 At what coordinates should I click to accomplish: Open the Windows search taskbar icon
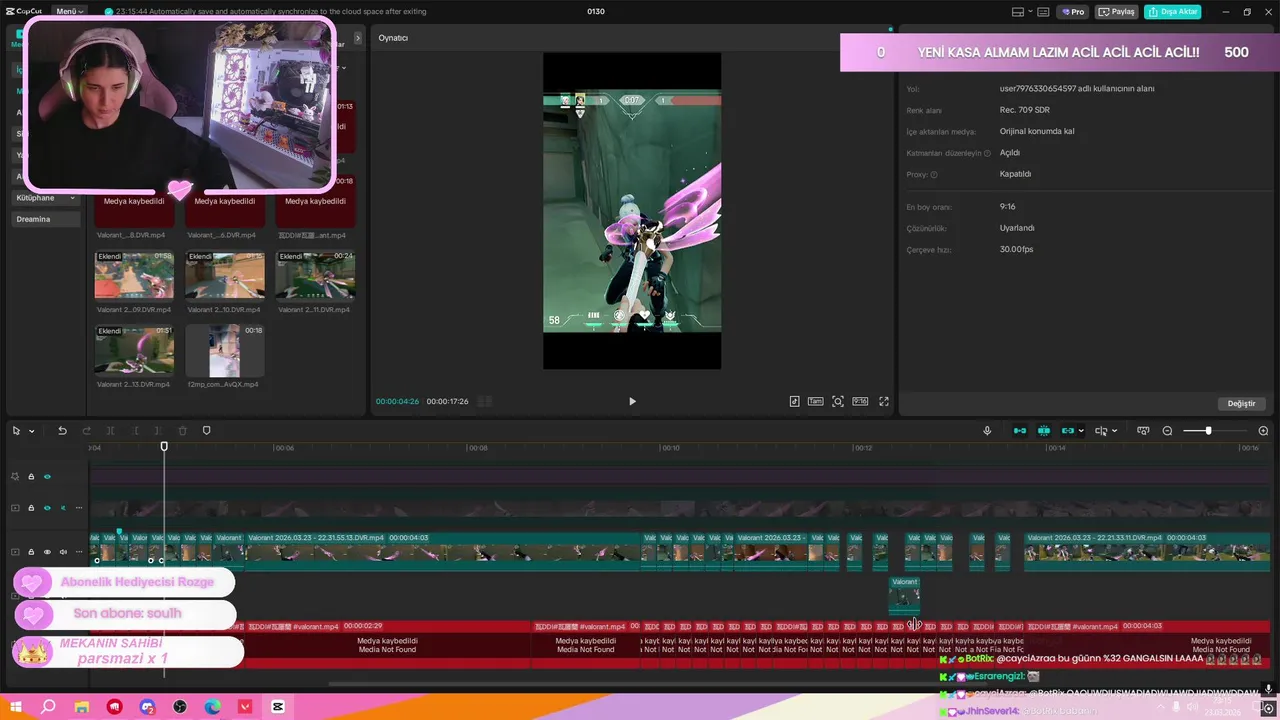tap(48, 707)
